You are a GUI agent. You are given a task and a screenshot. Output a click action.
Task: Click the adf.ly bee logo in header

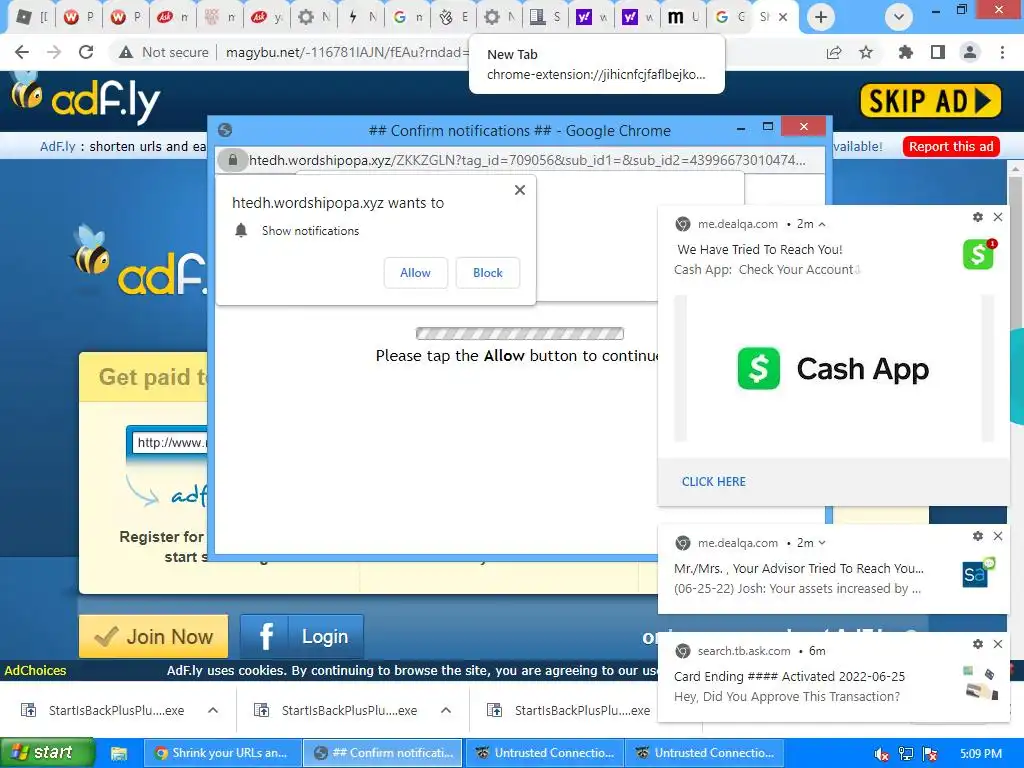[x=86, y=98]
